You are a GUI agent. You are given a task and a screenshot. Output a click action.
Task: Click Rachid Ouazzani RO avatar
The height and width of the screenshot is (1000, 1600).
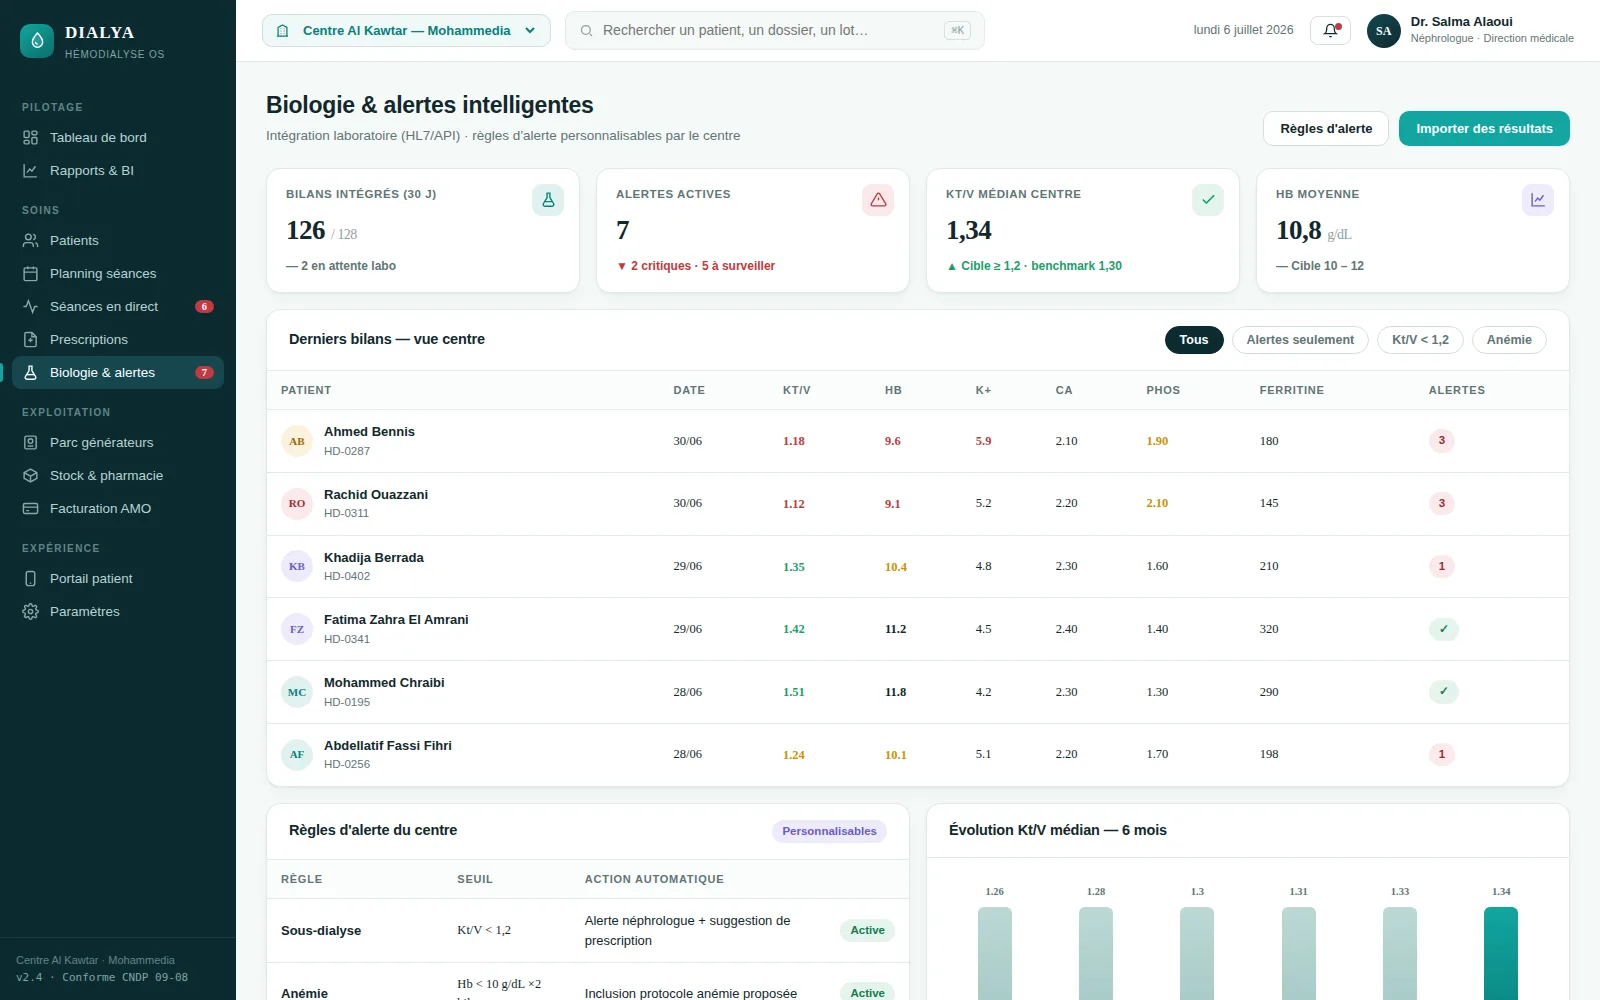click(x=297, y=503)
